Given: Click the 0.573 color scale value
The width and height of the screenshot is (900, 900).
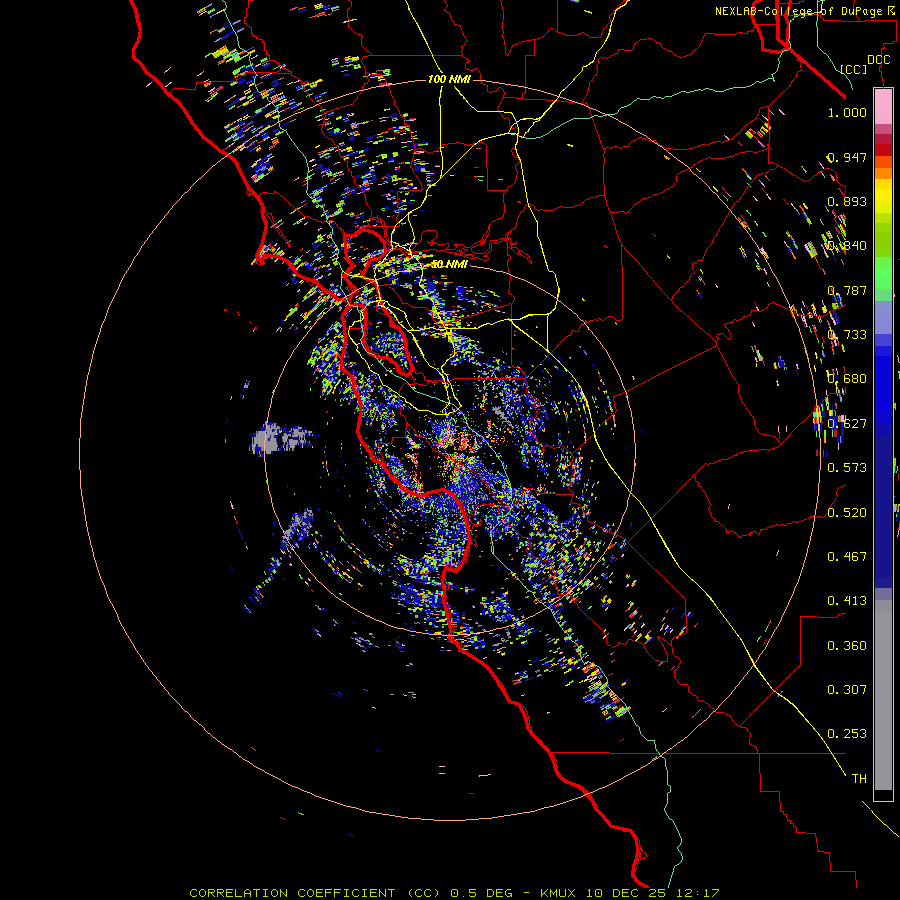Looking at the screenshot, I should coord(847,468).
